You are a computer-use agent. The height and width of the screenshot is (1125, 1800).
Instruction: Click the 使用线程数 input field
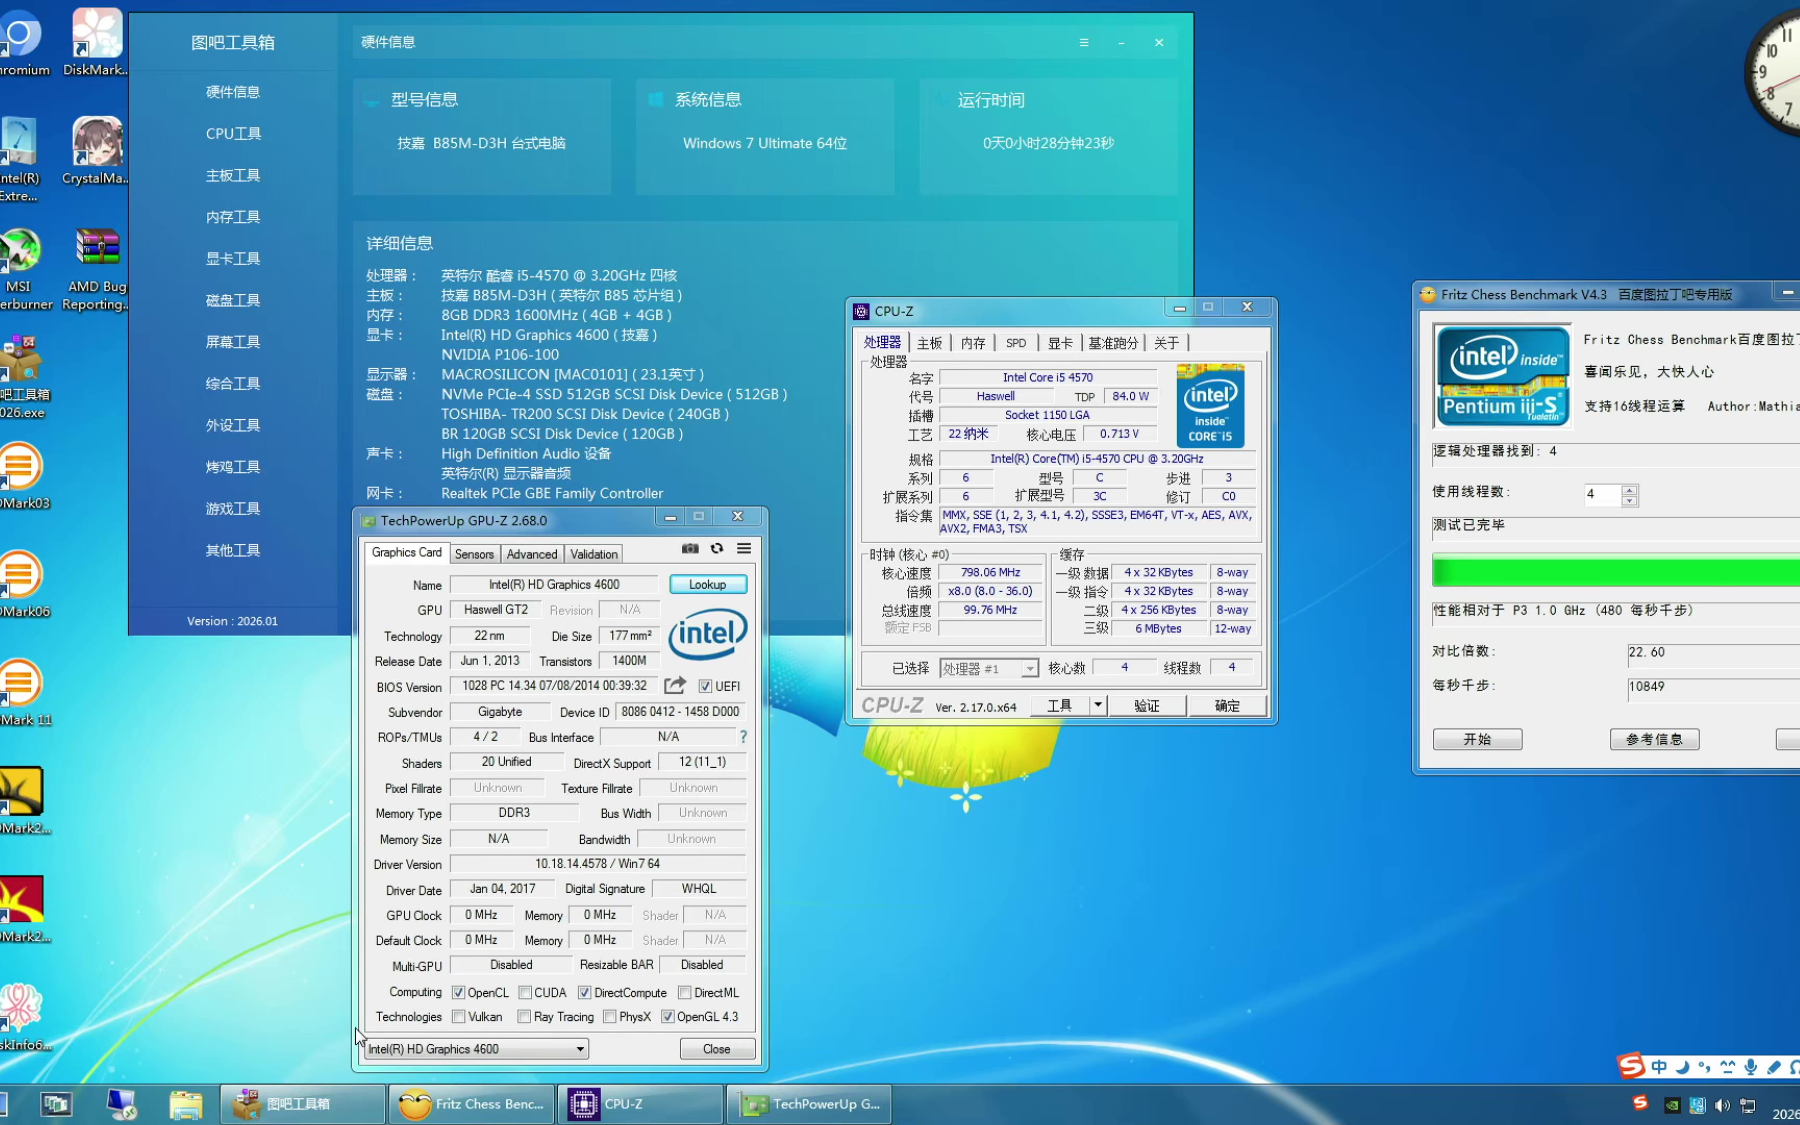1602,495
